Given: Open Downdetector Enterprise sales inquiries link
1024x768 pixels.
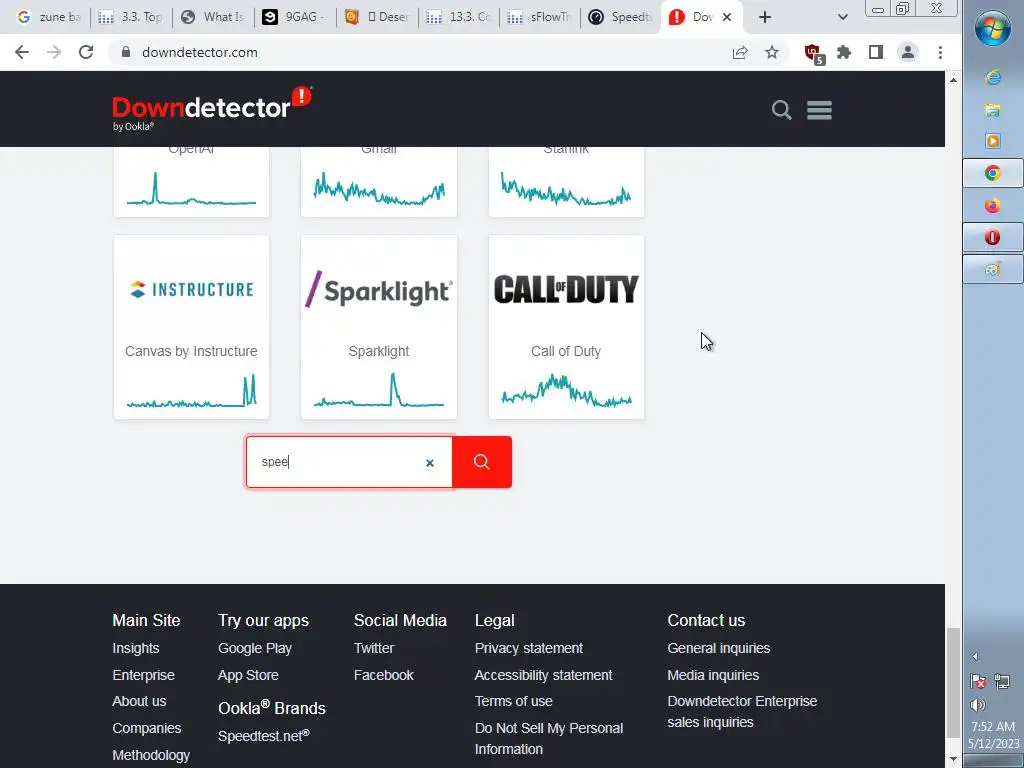Looking at the screenshot, I should [743, 711].
